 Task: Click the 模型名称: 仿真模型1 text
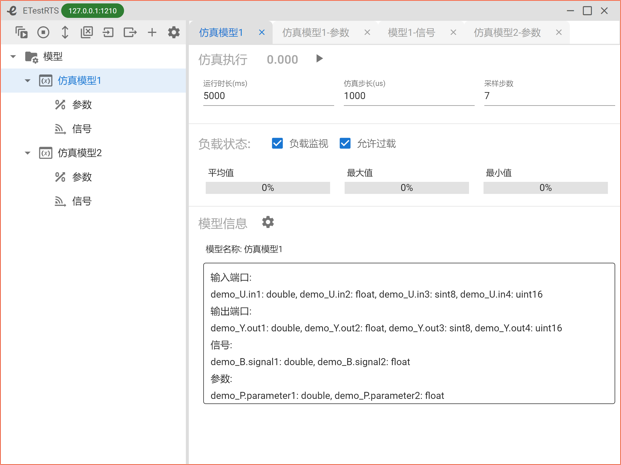pyautogui.click(x=244, y=249)
